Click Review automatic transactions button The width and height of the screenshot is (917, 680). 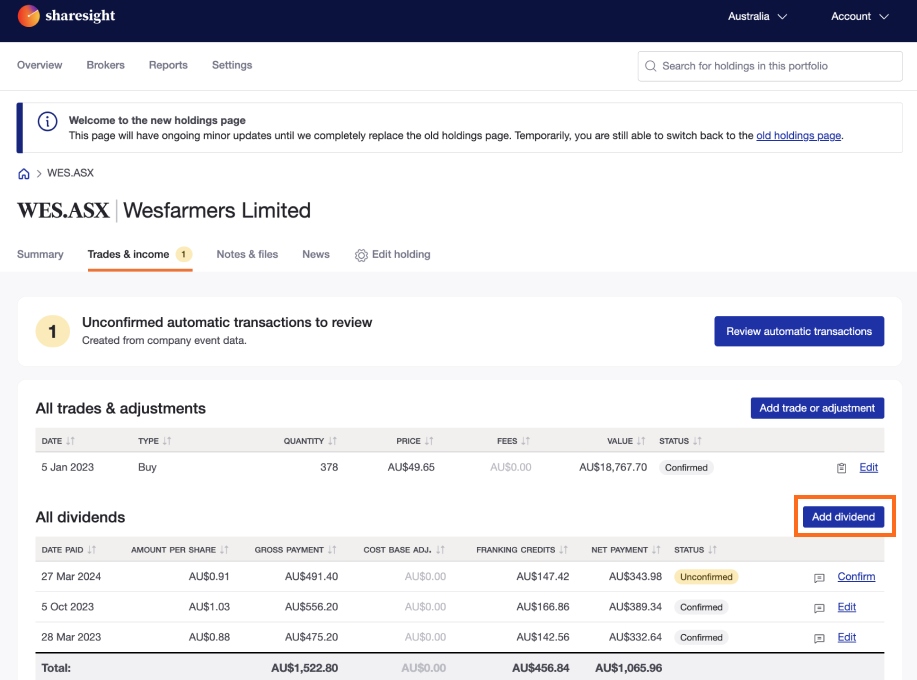(799, 332)
